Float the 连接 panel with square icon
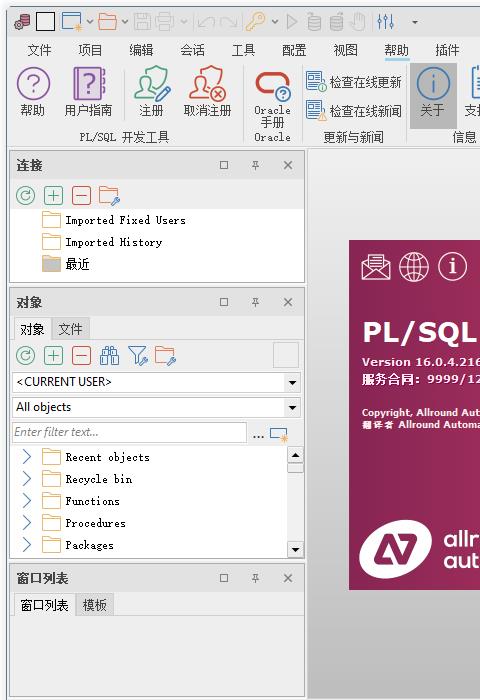 (x=224, y=165)
